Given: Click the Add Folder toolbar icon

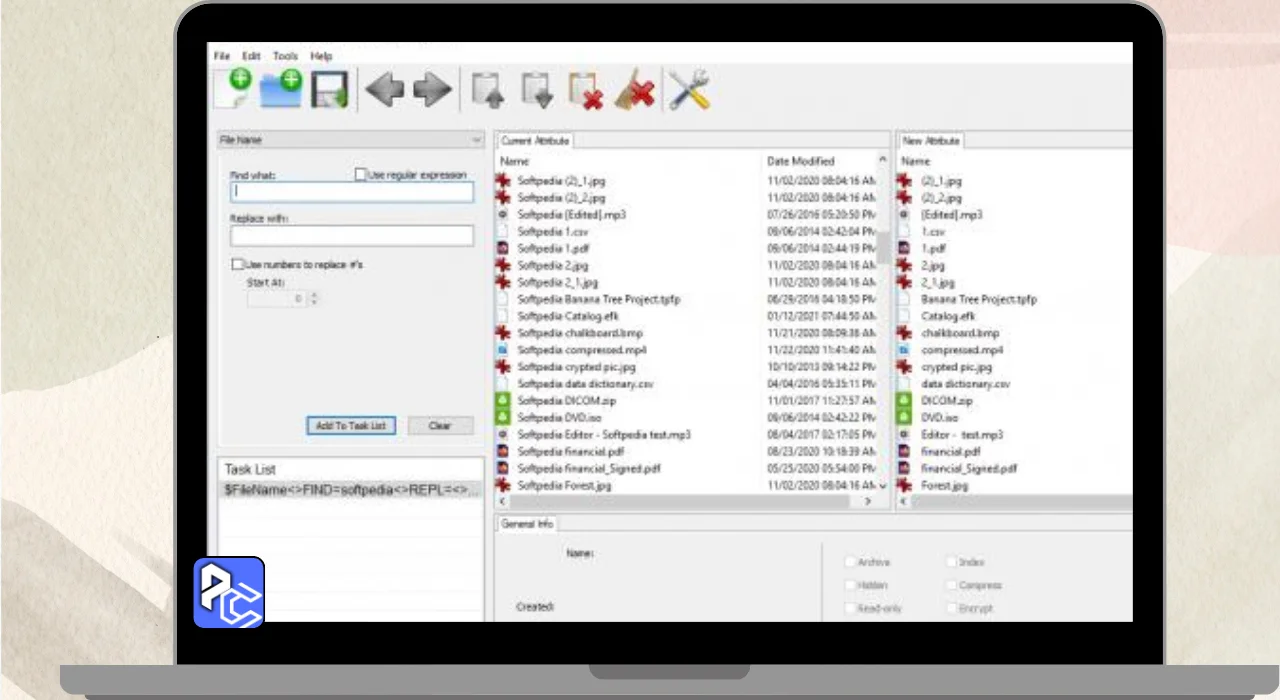Looking at the screenshot, I should click(x=281, y=89).
